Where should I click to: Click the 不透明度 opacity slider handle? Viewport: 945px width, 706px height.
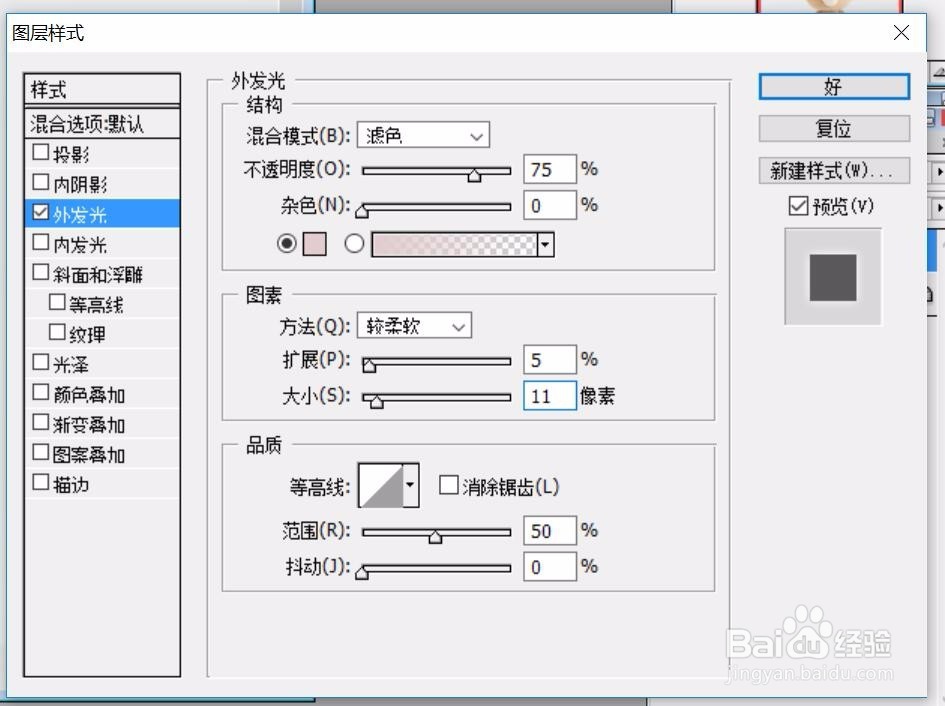[475, 175]
